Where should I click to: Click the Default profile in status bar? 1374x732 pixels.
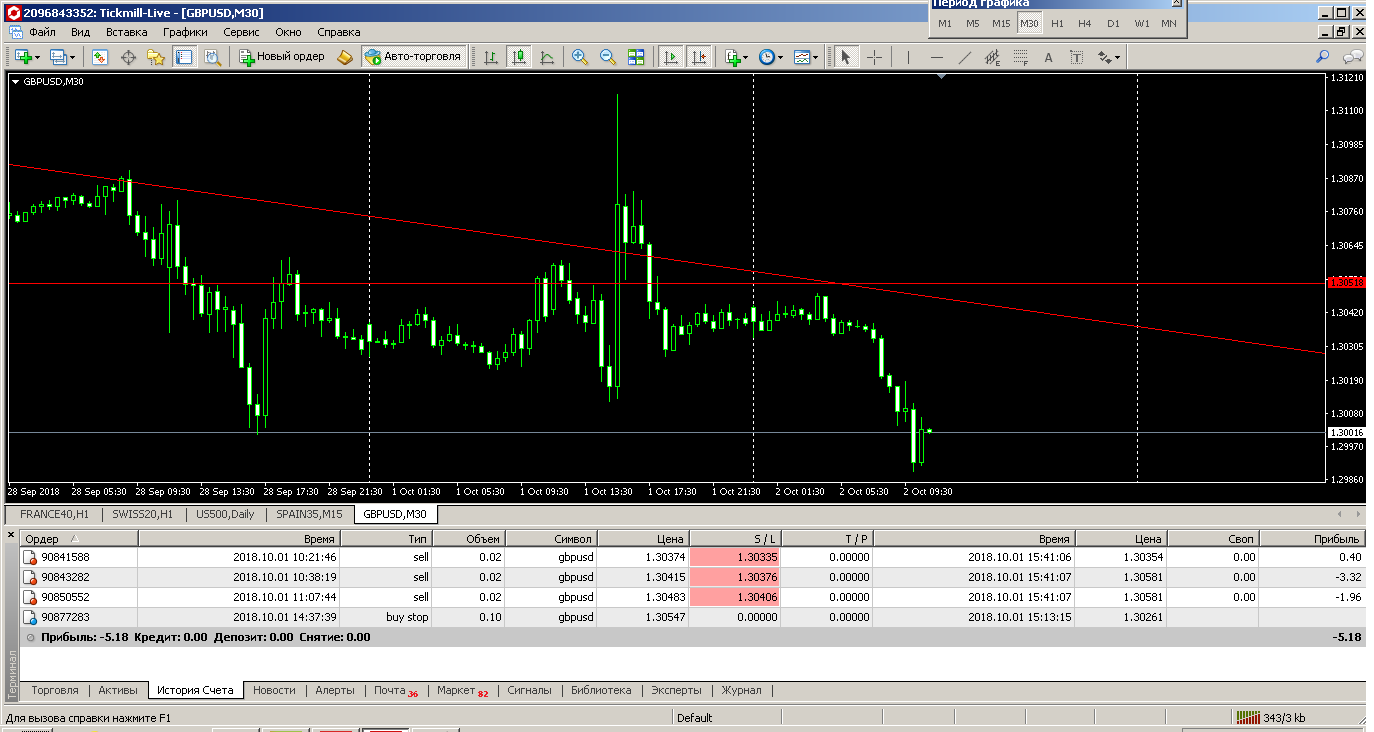[694, 718]
